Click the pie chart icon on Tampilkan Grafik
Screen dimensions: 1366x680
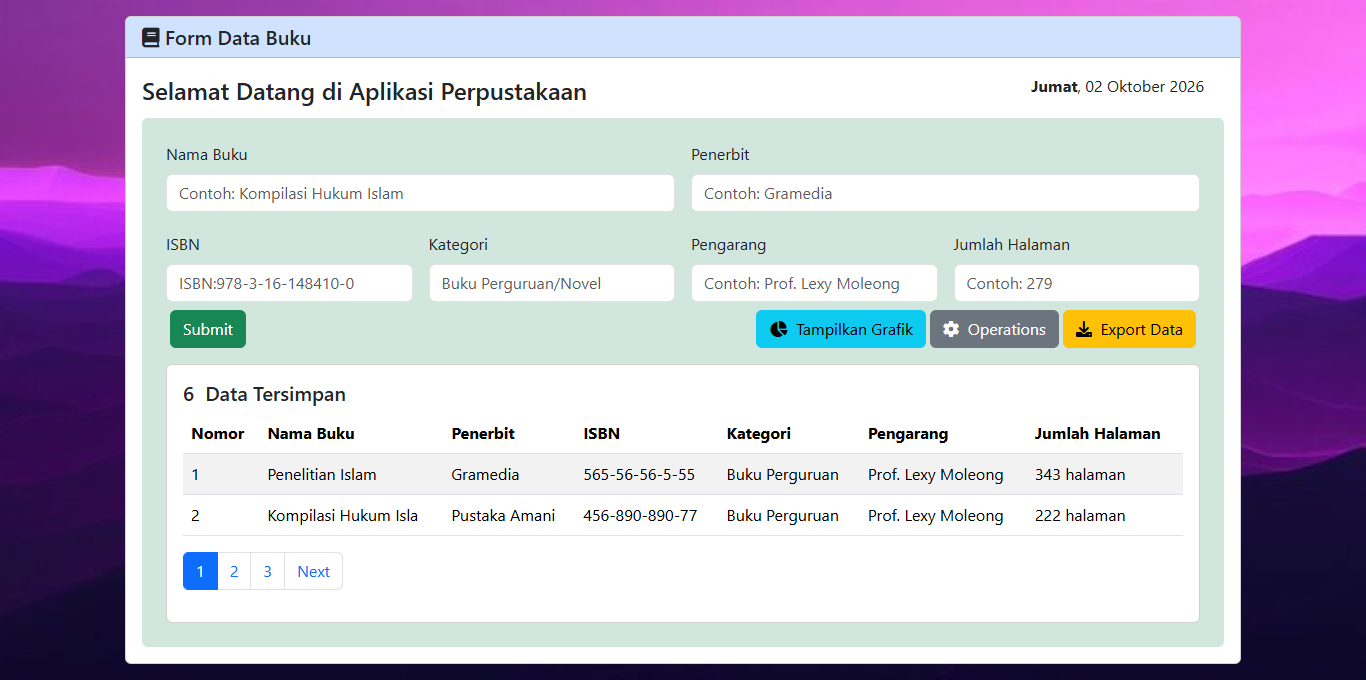(779, 329)
